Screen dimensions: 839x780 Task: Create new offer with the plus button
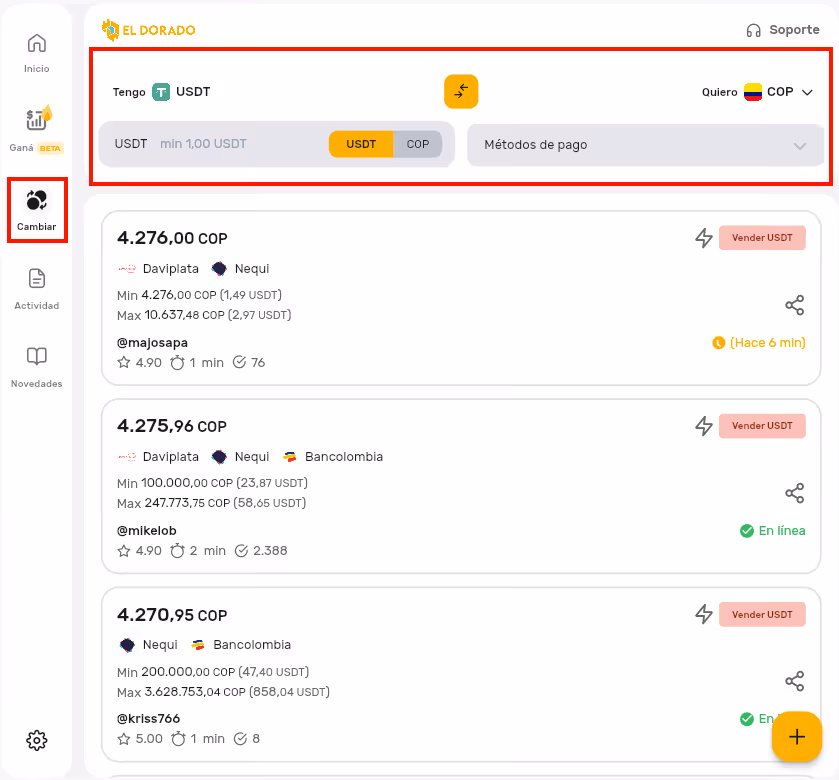pyautogui.click(x=797, y=737)
